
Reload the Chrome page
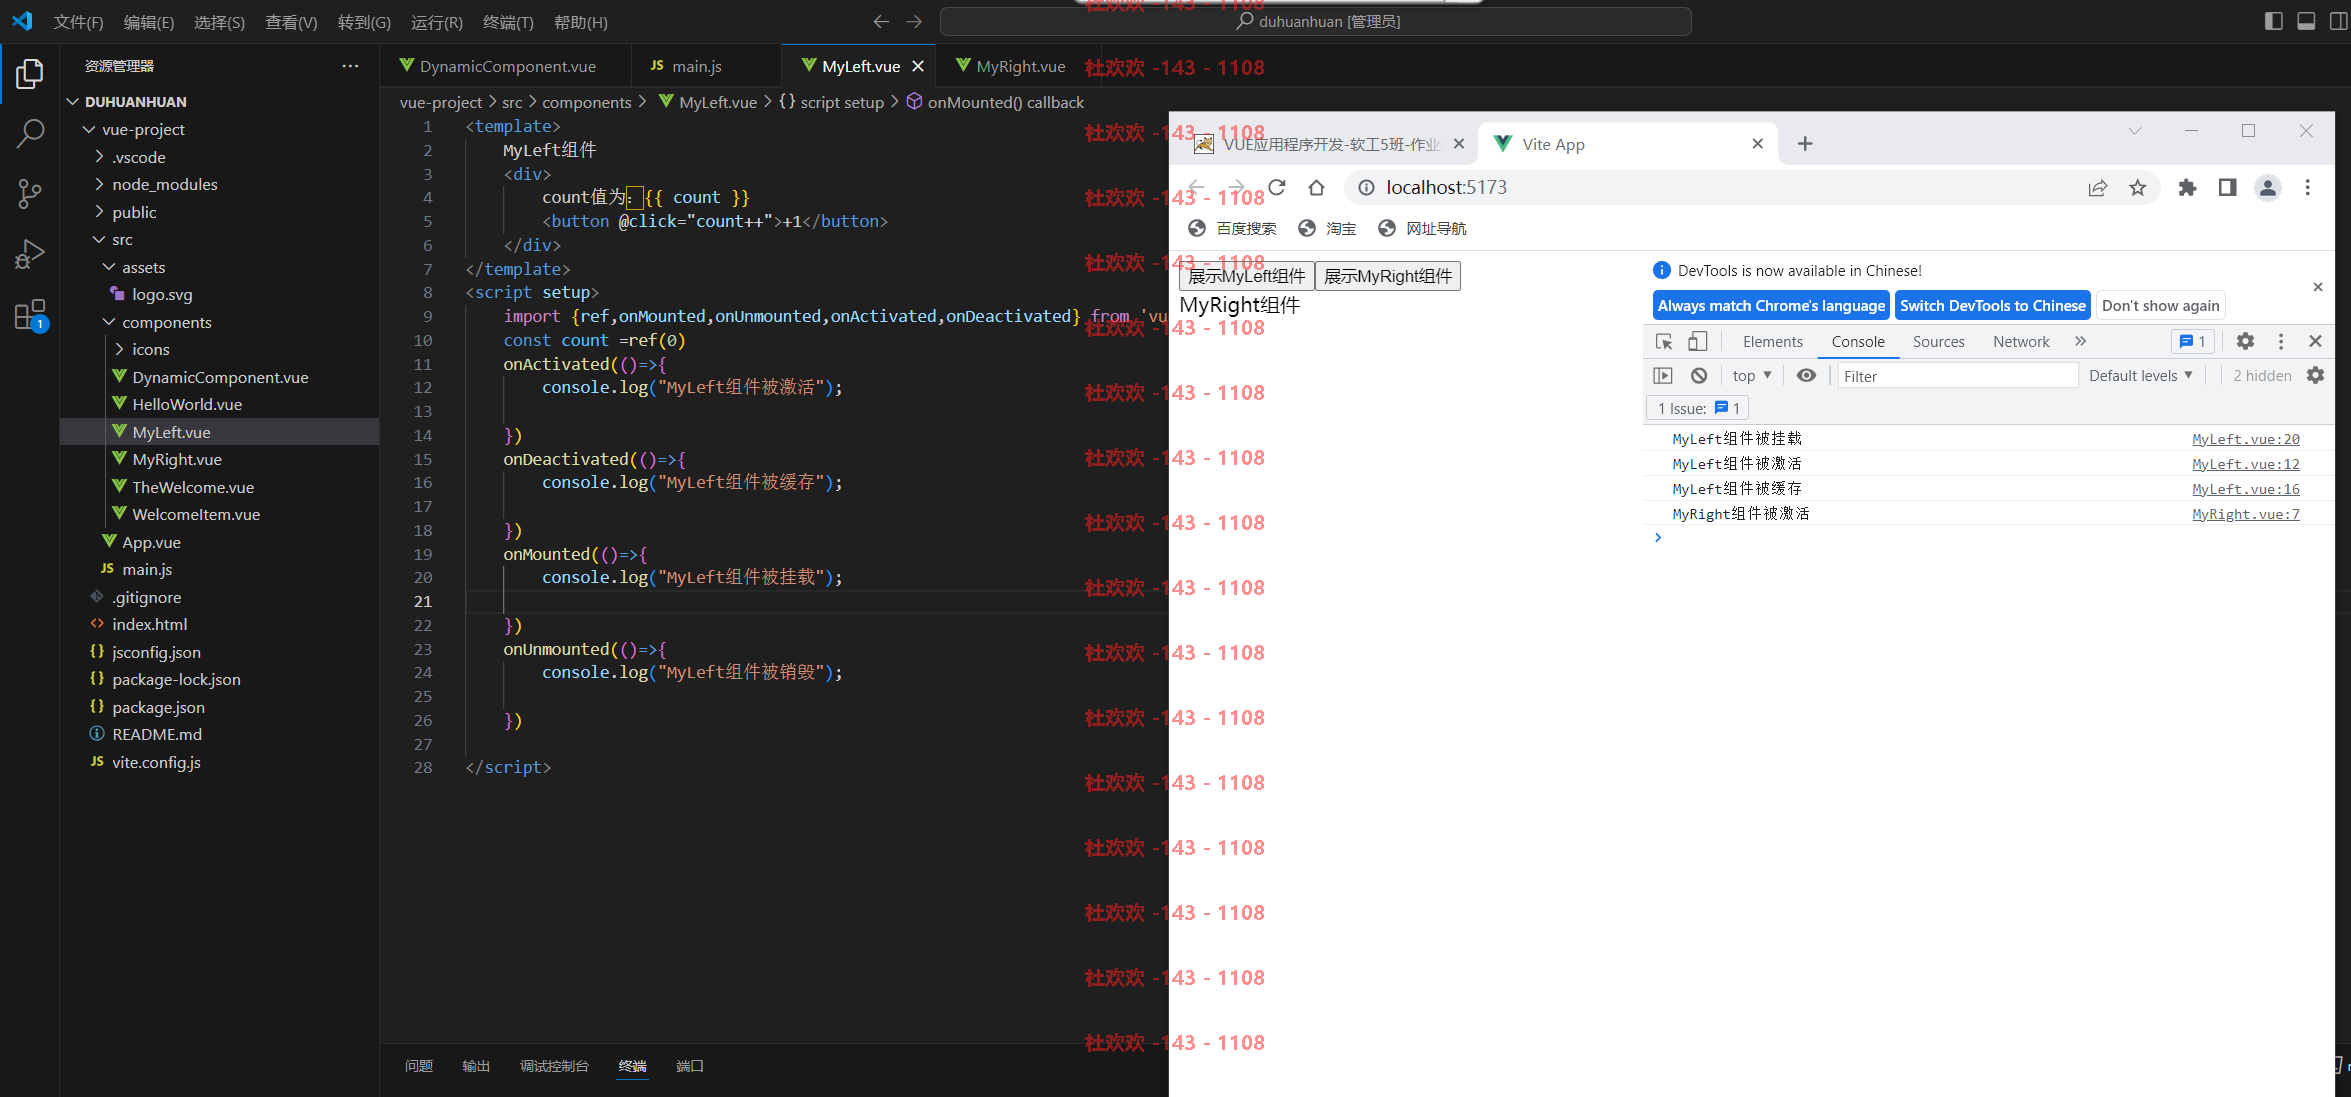tap(1277, 187)
